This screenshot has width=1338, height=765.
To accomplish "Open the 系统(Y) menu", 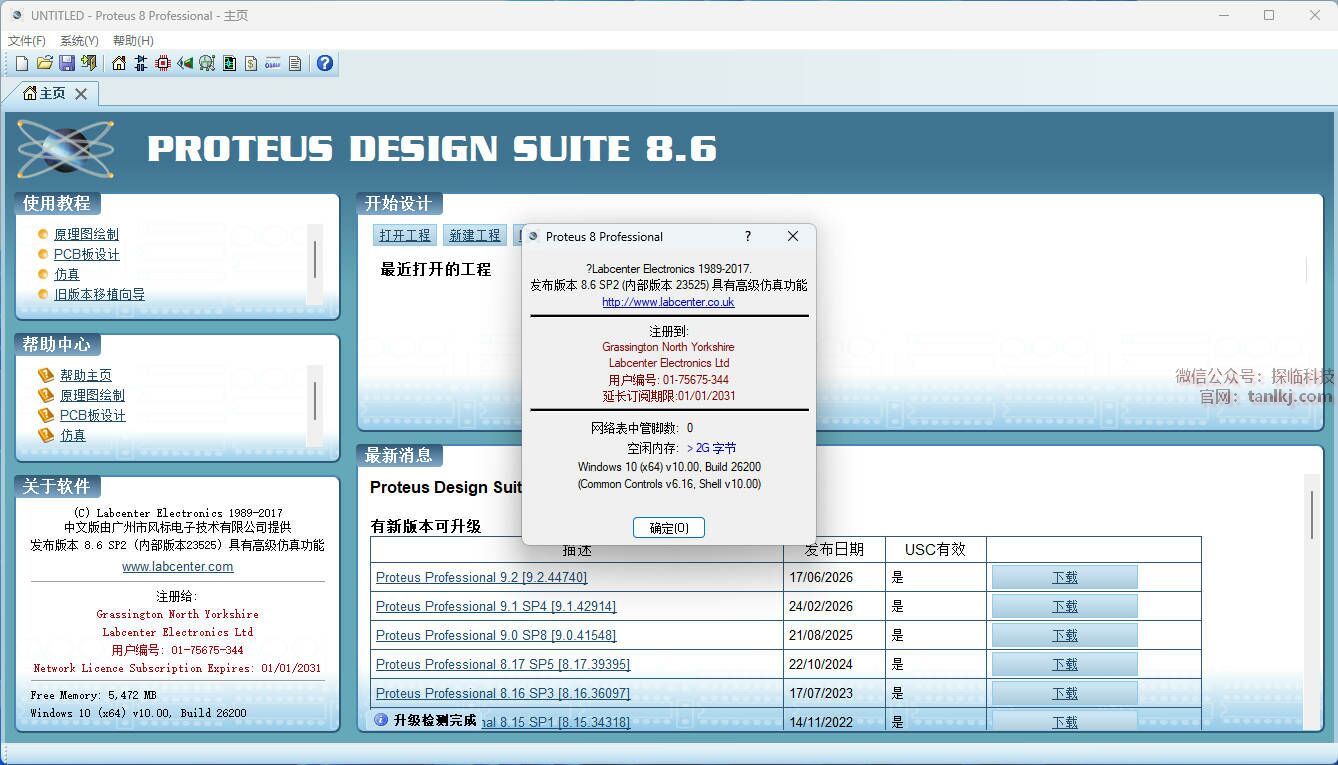I will [x=79, y=41].
